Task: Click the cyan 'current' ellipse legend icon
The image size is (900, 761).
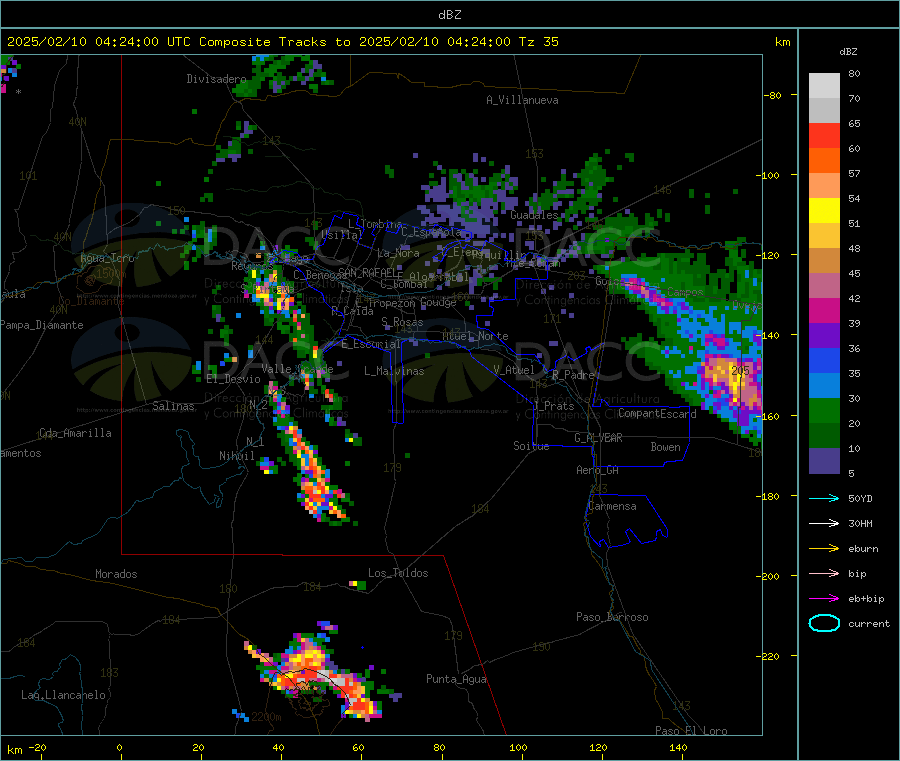Action: click(824, 623)
